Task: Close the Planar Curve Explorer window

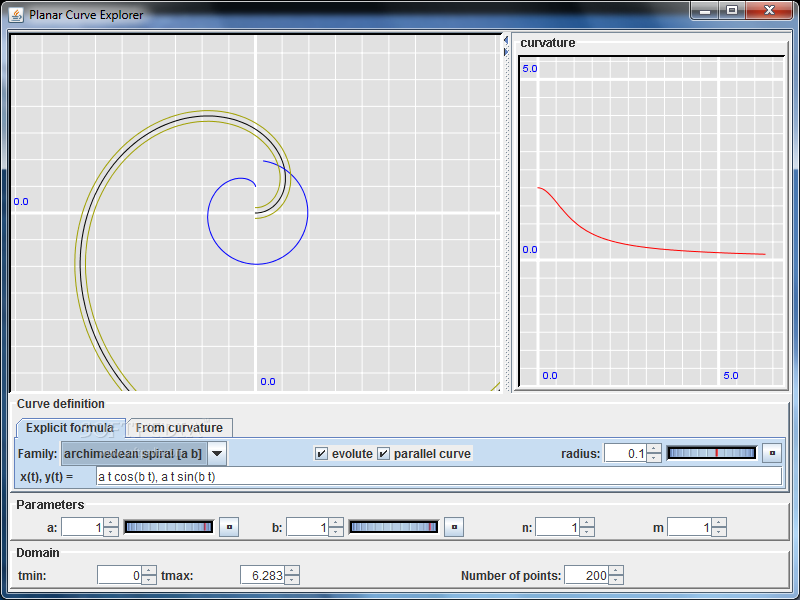Action: [x=770, y=10]
